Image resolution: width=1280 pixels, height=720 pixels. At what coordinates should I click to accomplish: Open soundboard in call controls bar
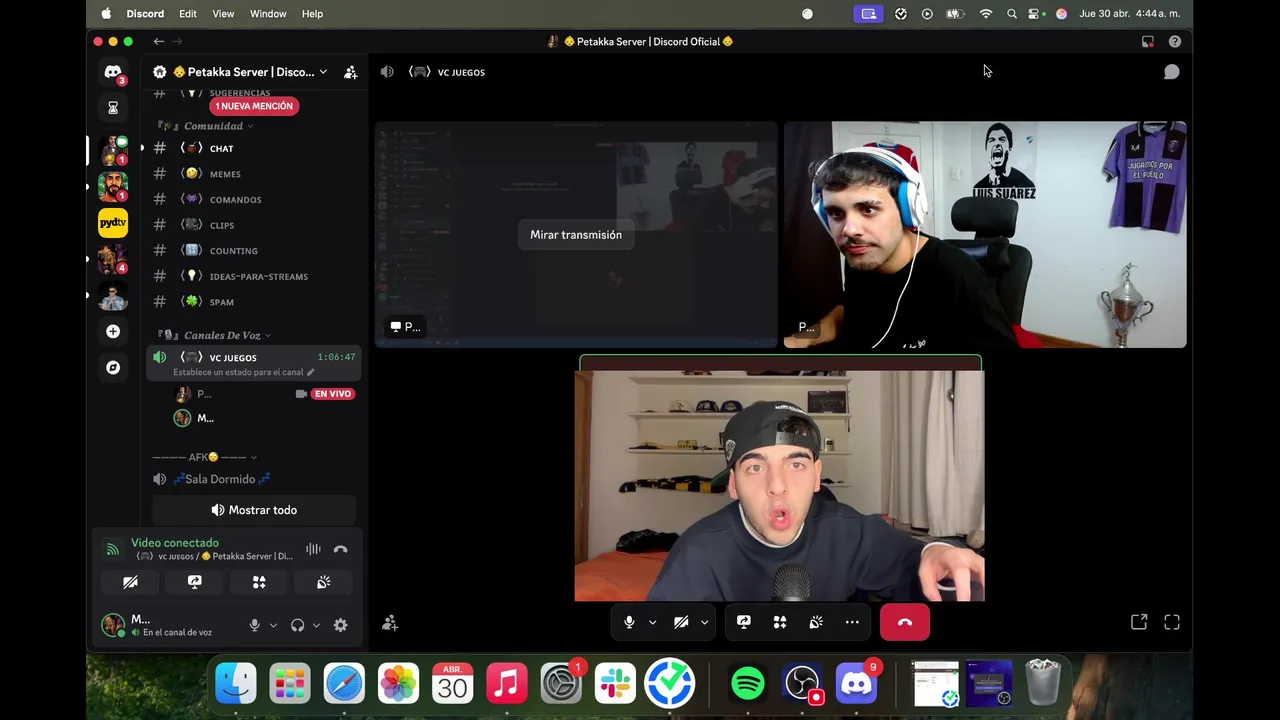(x=816, y=622)
